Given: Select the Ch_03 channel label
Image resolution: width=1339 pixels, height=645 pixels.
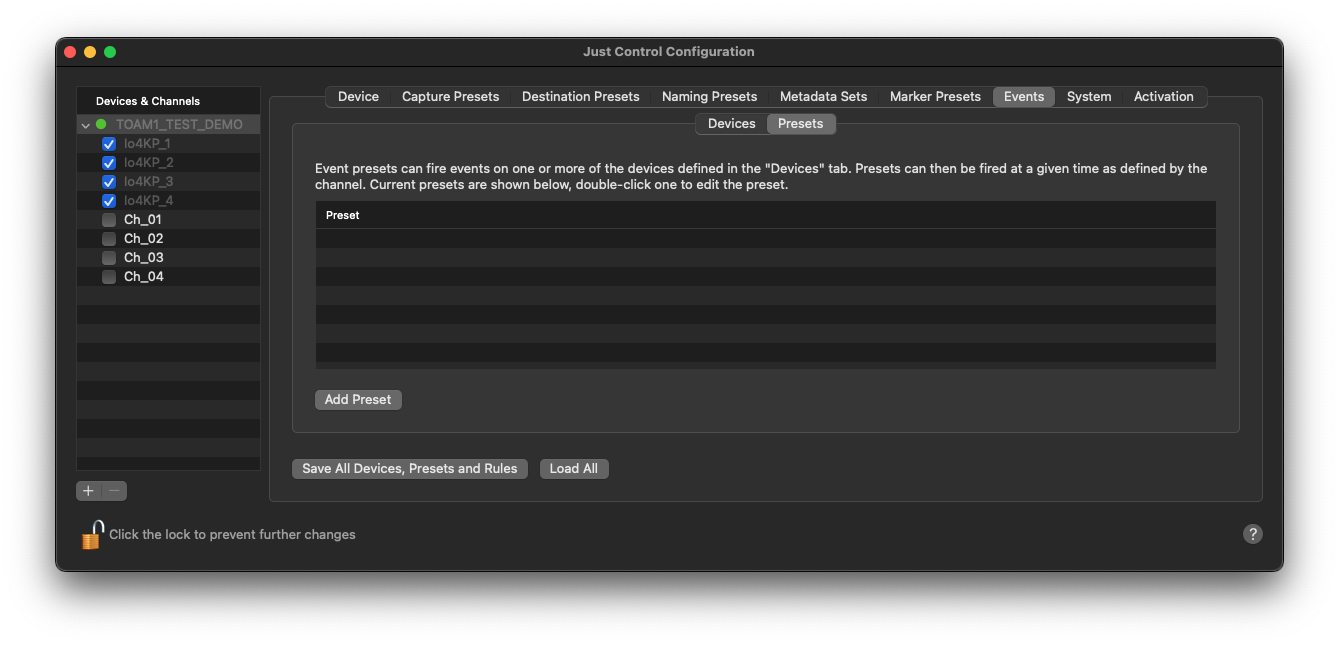Looking at the screenshot, I should coord(143,258).
